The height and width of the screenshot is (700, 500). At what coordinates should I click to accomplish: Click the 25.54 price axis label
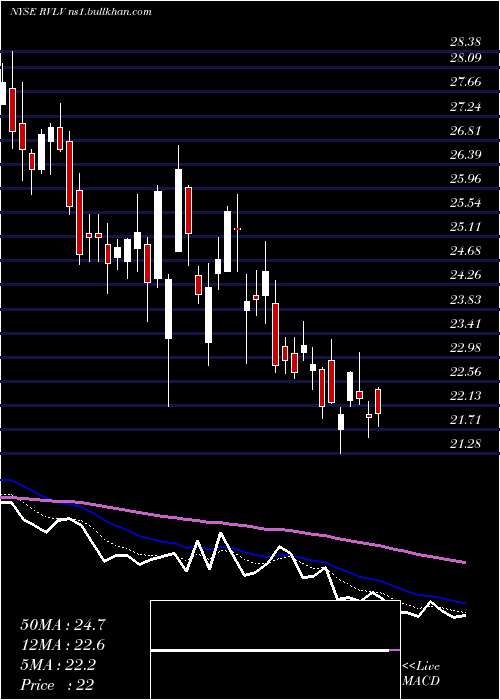(x=466, y=203)
